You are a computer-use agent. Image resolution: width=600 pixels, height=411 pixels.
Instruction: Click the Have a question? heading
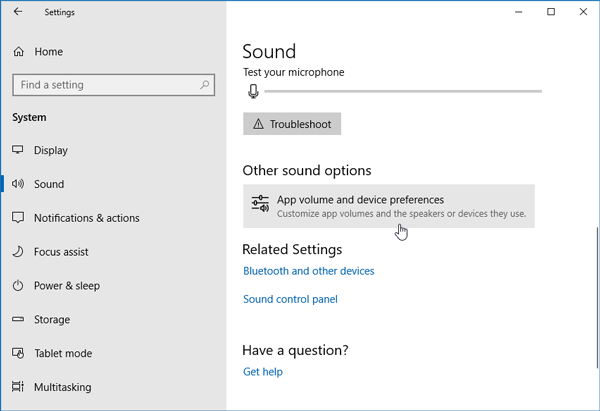(x=295, y=350)
